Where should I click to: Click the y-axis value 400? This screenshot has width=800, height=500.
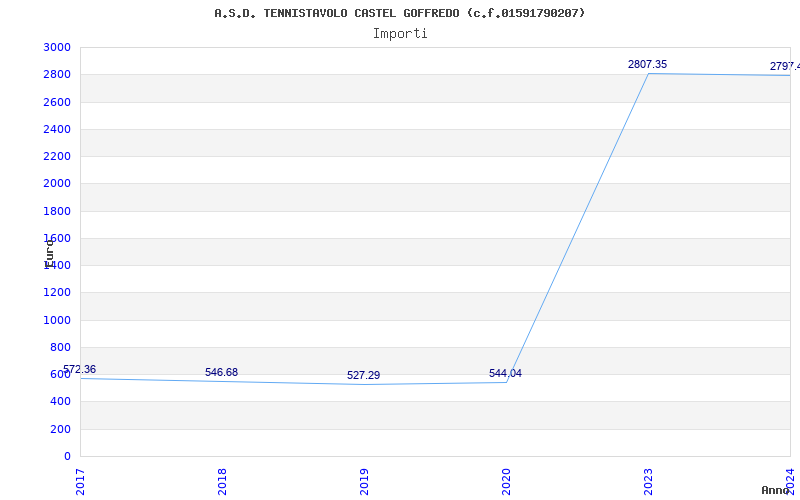[60, 402]
